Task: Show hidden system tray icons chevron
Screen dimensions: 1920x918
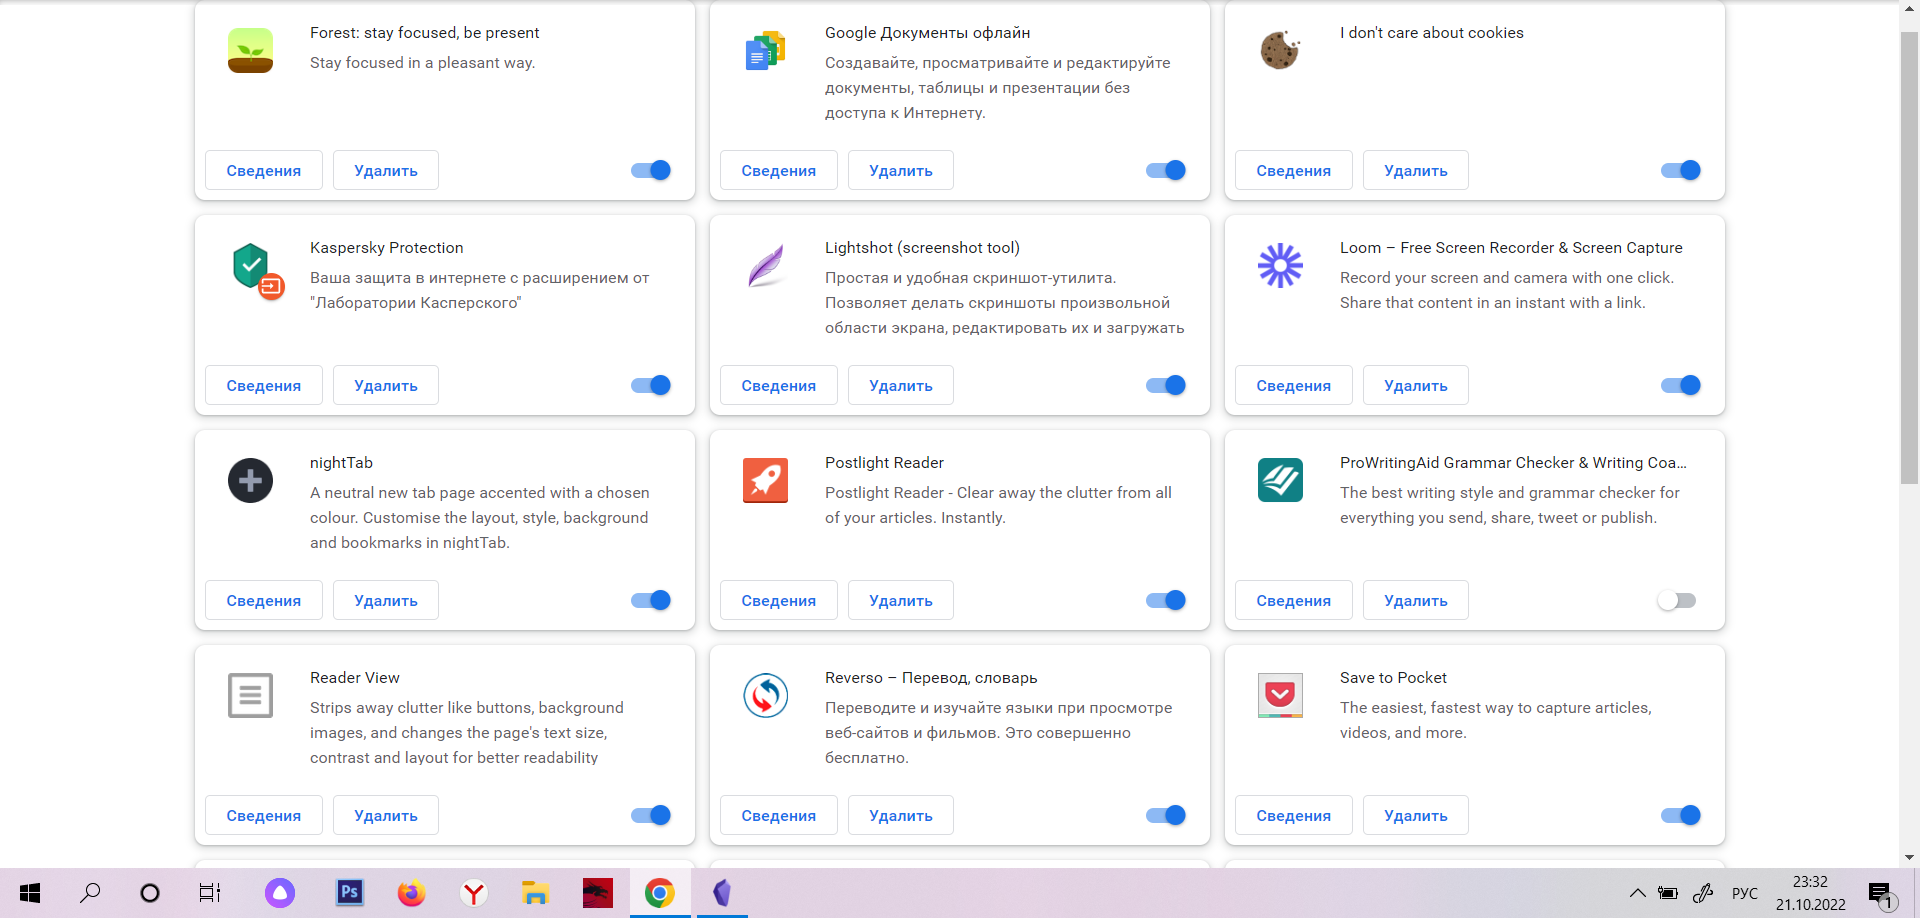Action: pos(1637,893)
